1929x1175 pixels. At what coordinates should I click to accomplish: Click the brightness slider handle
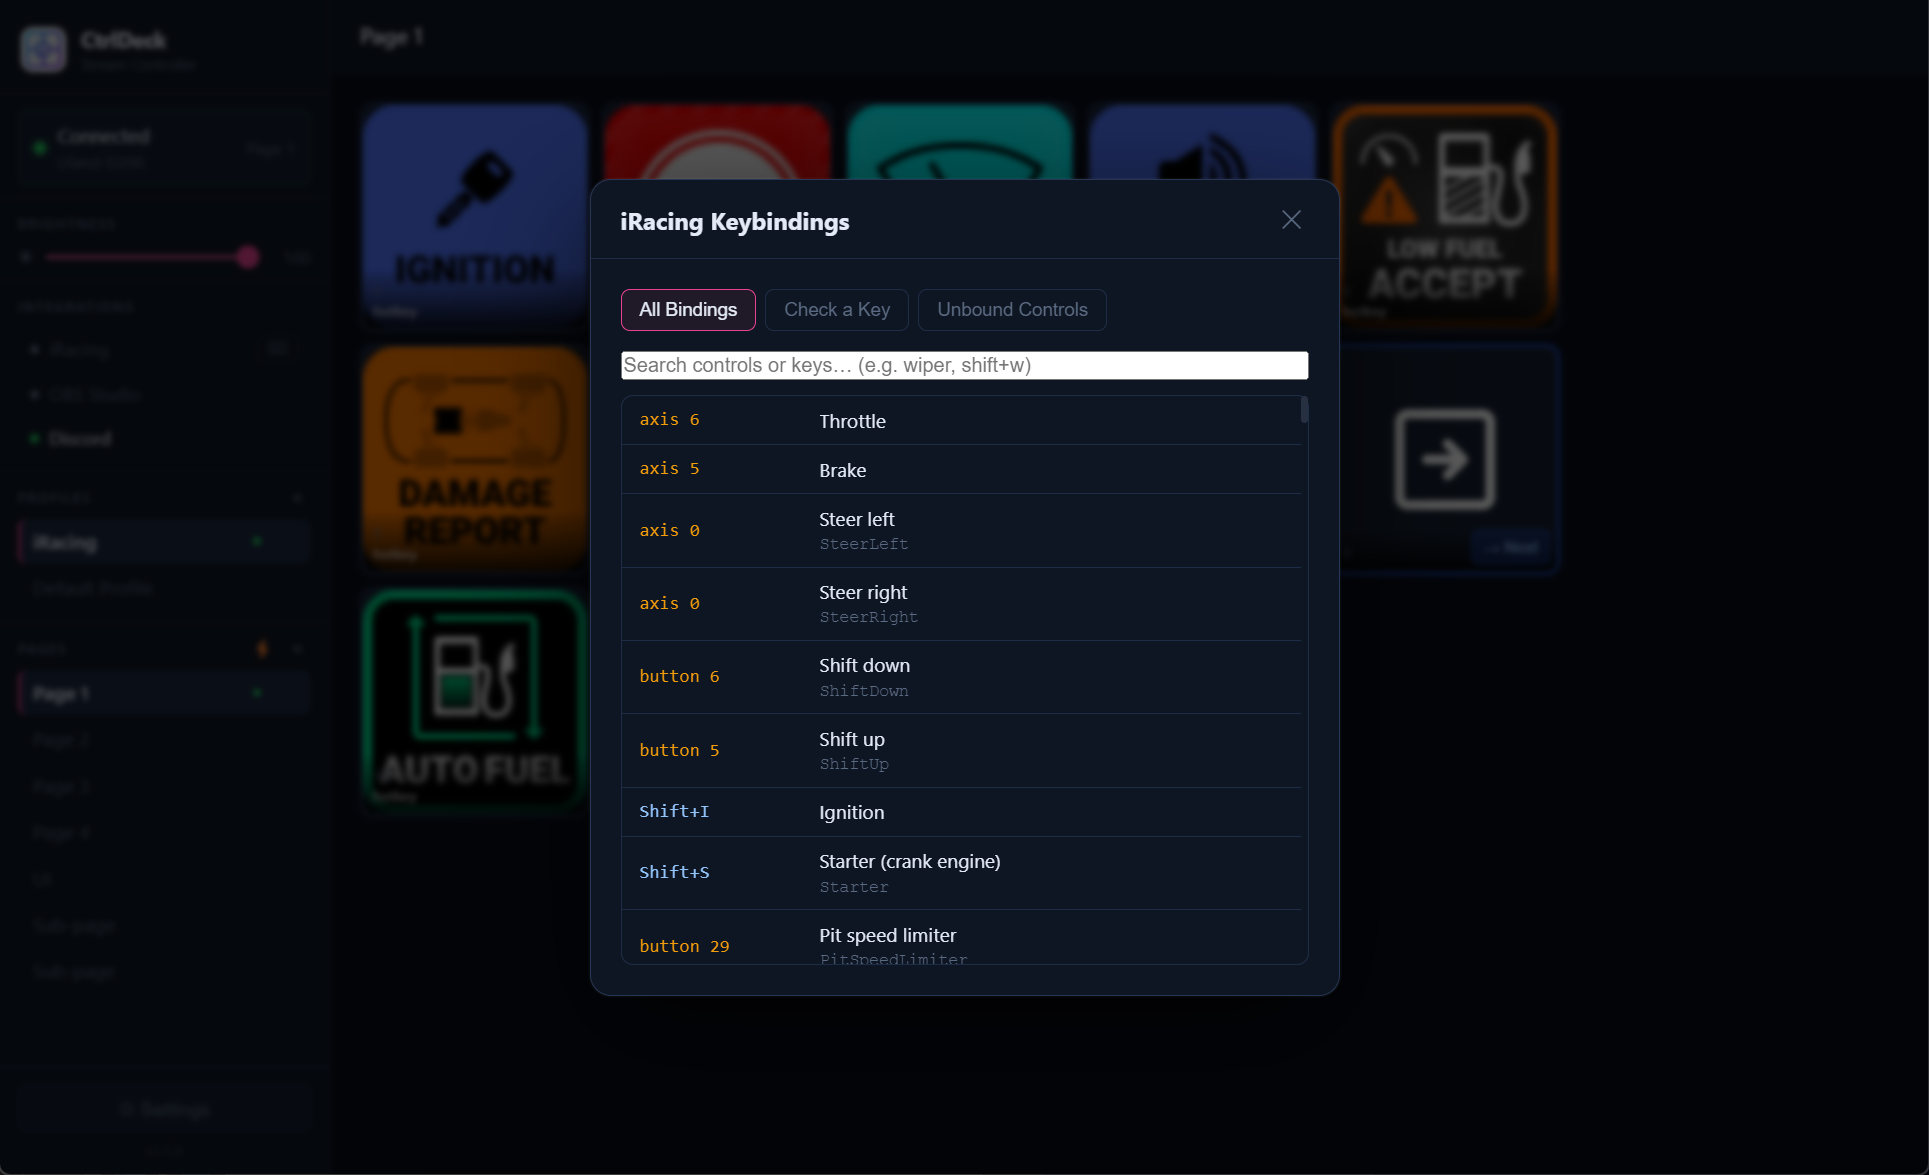(248, 257)
